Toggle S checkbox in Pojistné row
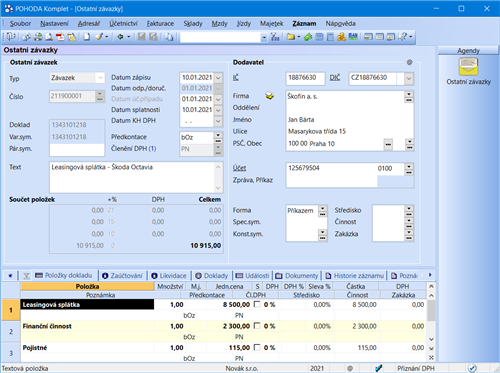The image size is (500, 373). coord(257,347)
